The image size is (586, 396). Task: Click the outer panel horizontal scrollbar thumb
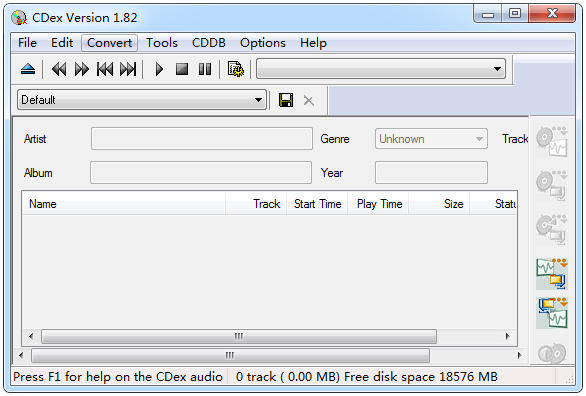click(x=230, y=355)
